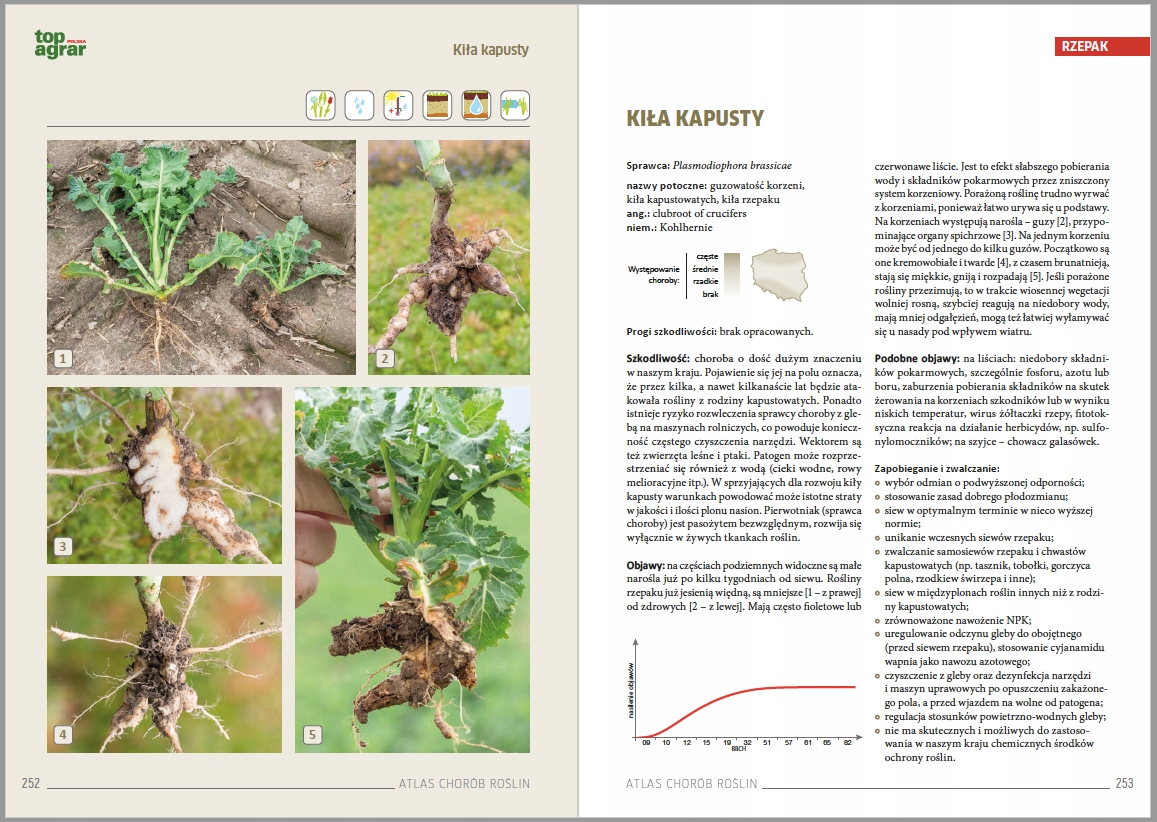Click the soil layers profile icon
The image size is (1157, 822).
pyautogui.click(x=438, y=105)
